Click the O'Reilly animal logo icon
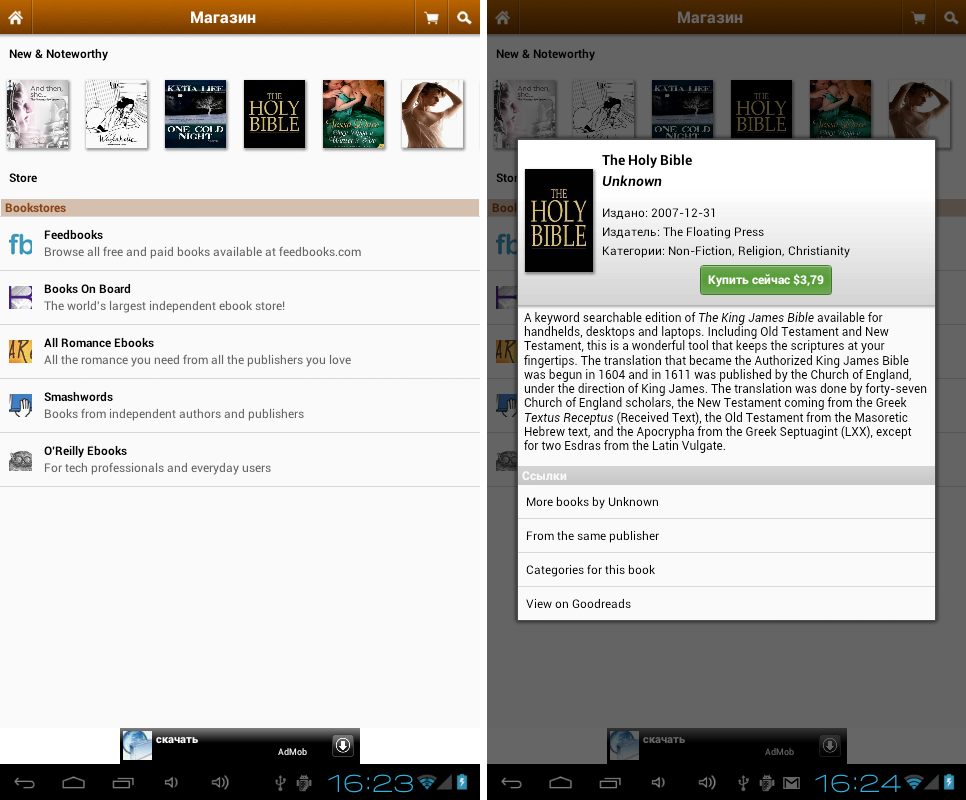966x800 pixels. click(x=20, y=461)
